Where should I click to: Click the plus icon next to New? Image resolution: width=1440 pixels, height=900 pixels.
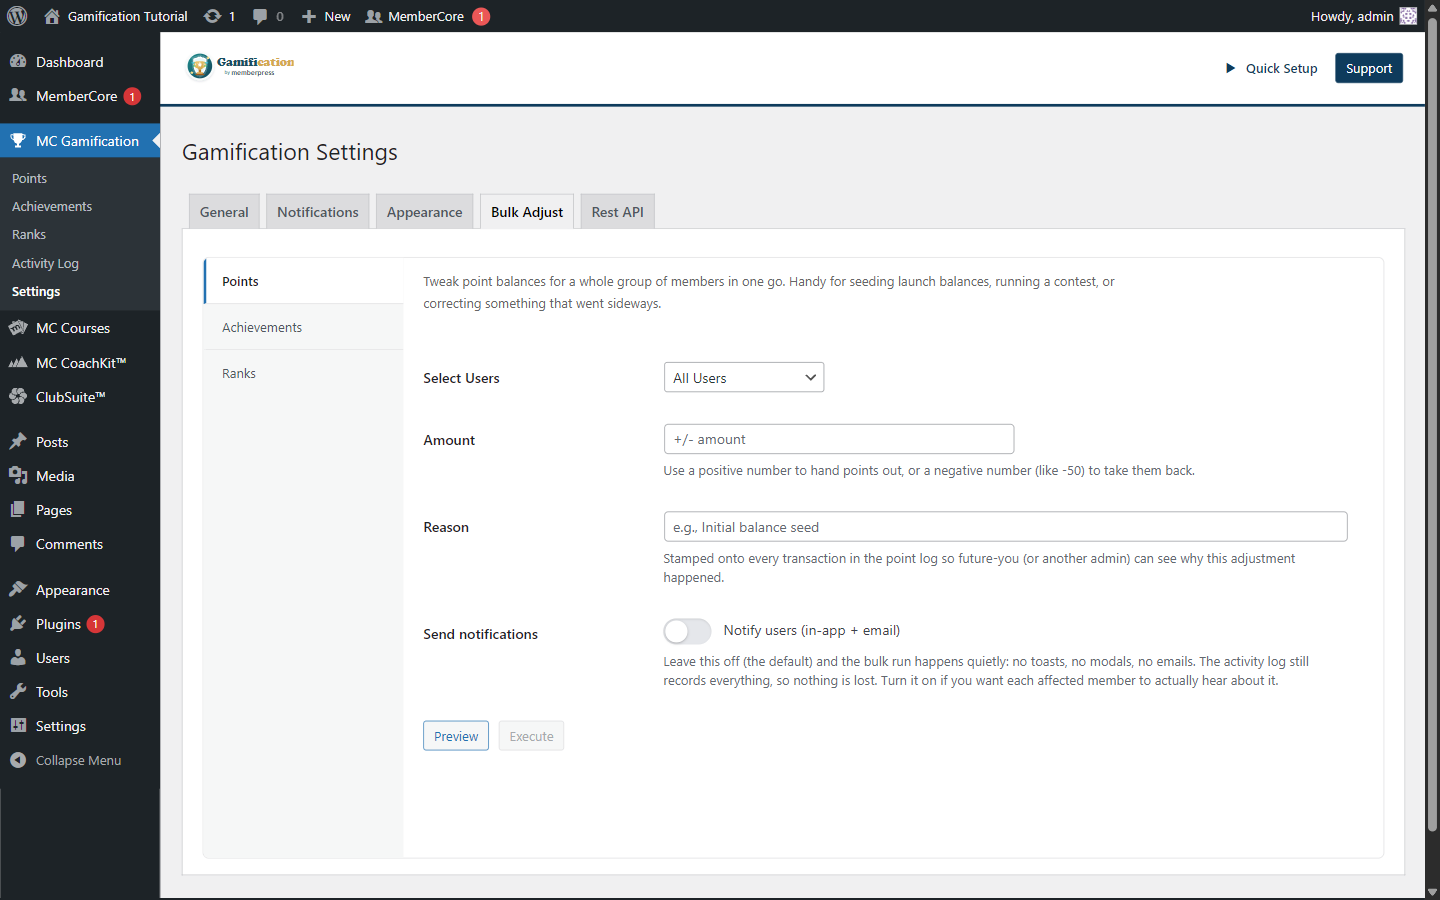point(309,16)
